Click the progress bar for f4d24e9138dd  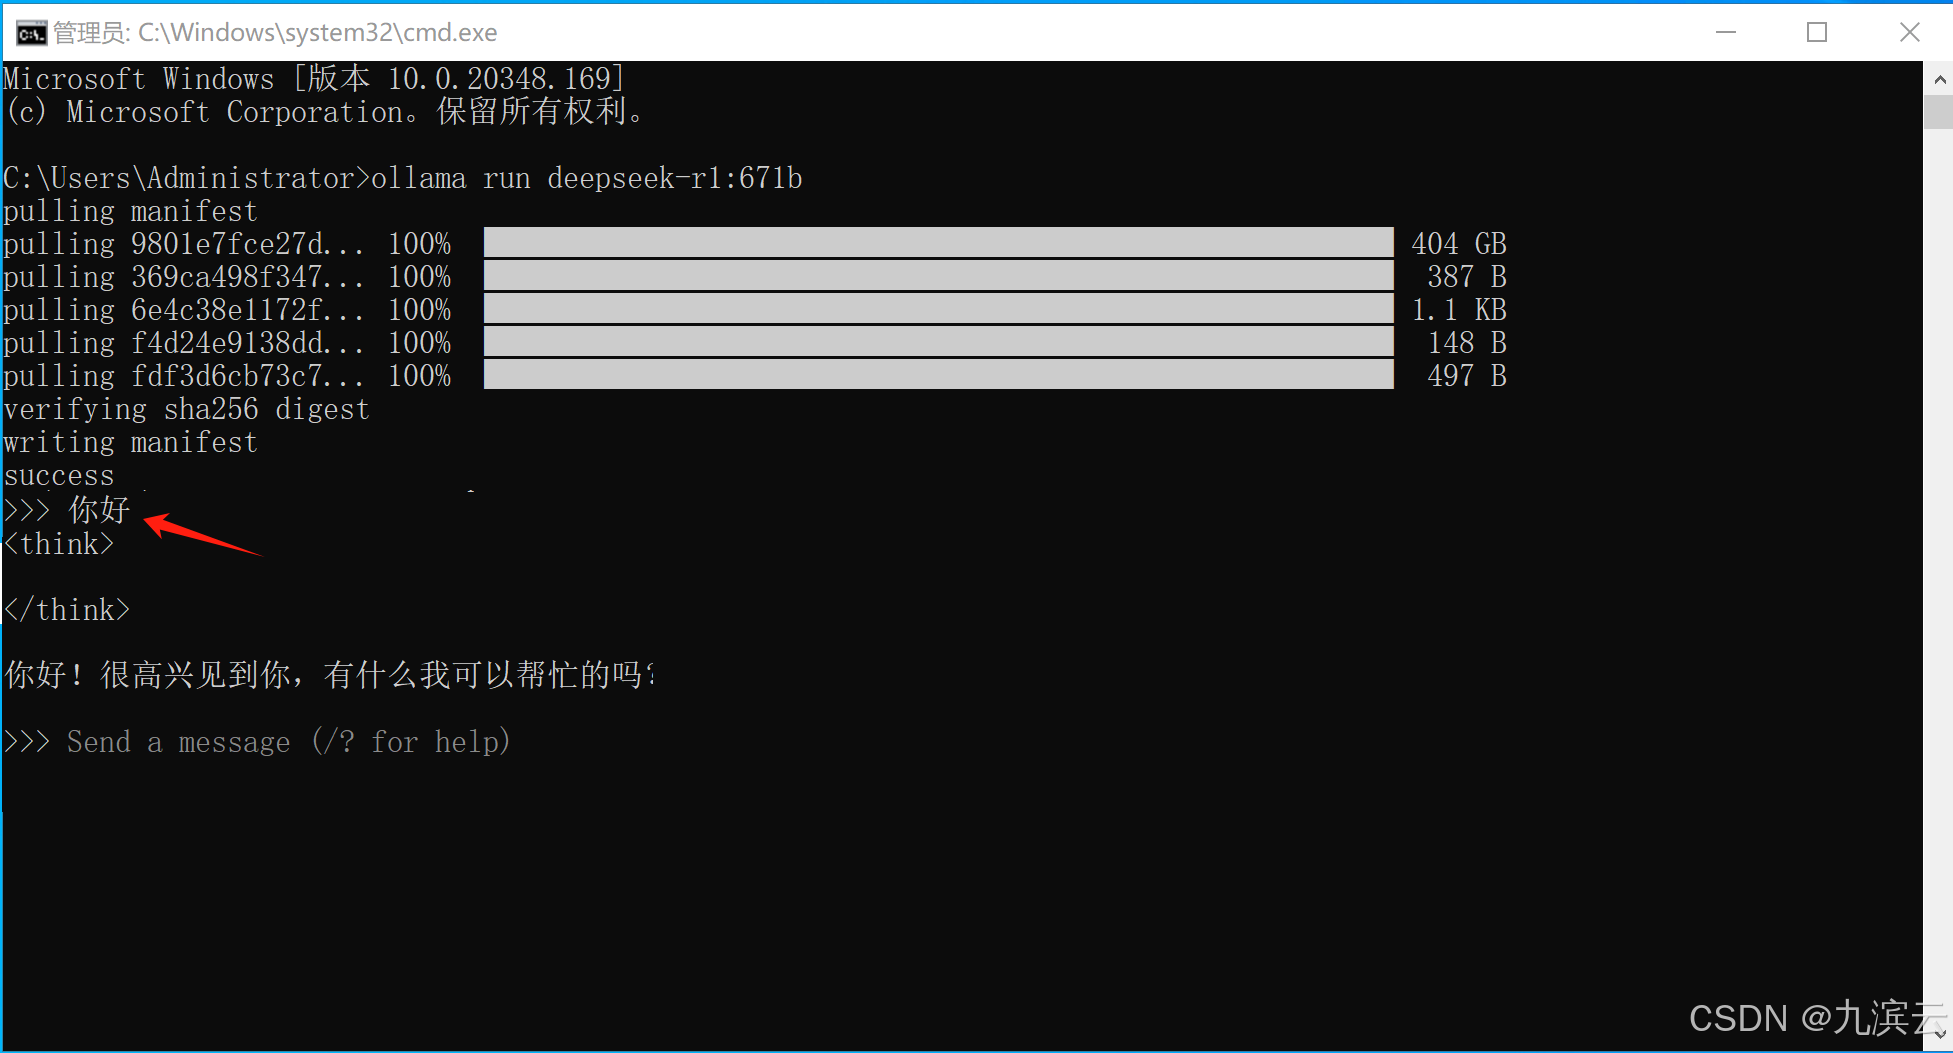938,342
